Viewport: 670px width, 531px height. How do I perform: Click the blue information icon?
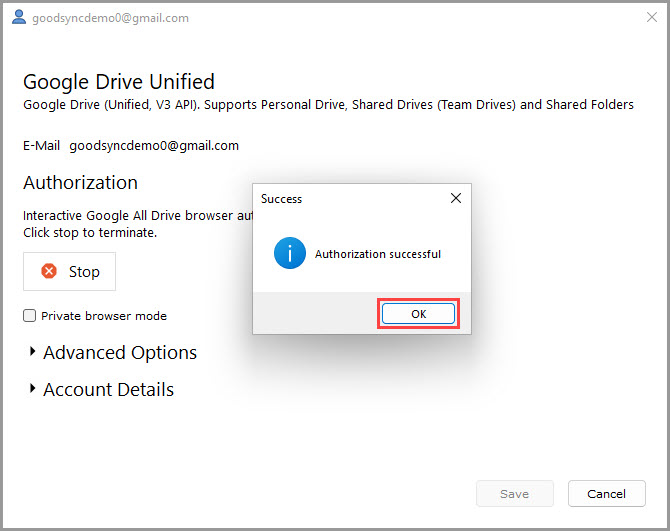[x=290, y=253]
